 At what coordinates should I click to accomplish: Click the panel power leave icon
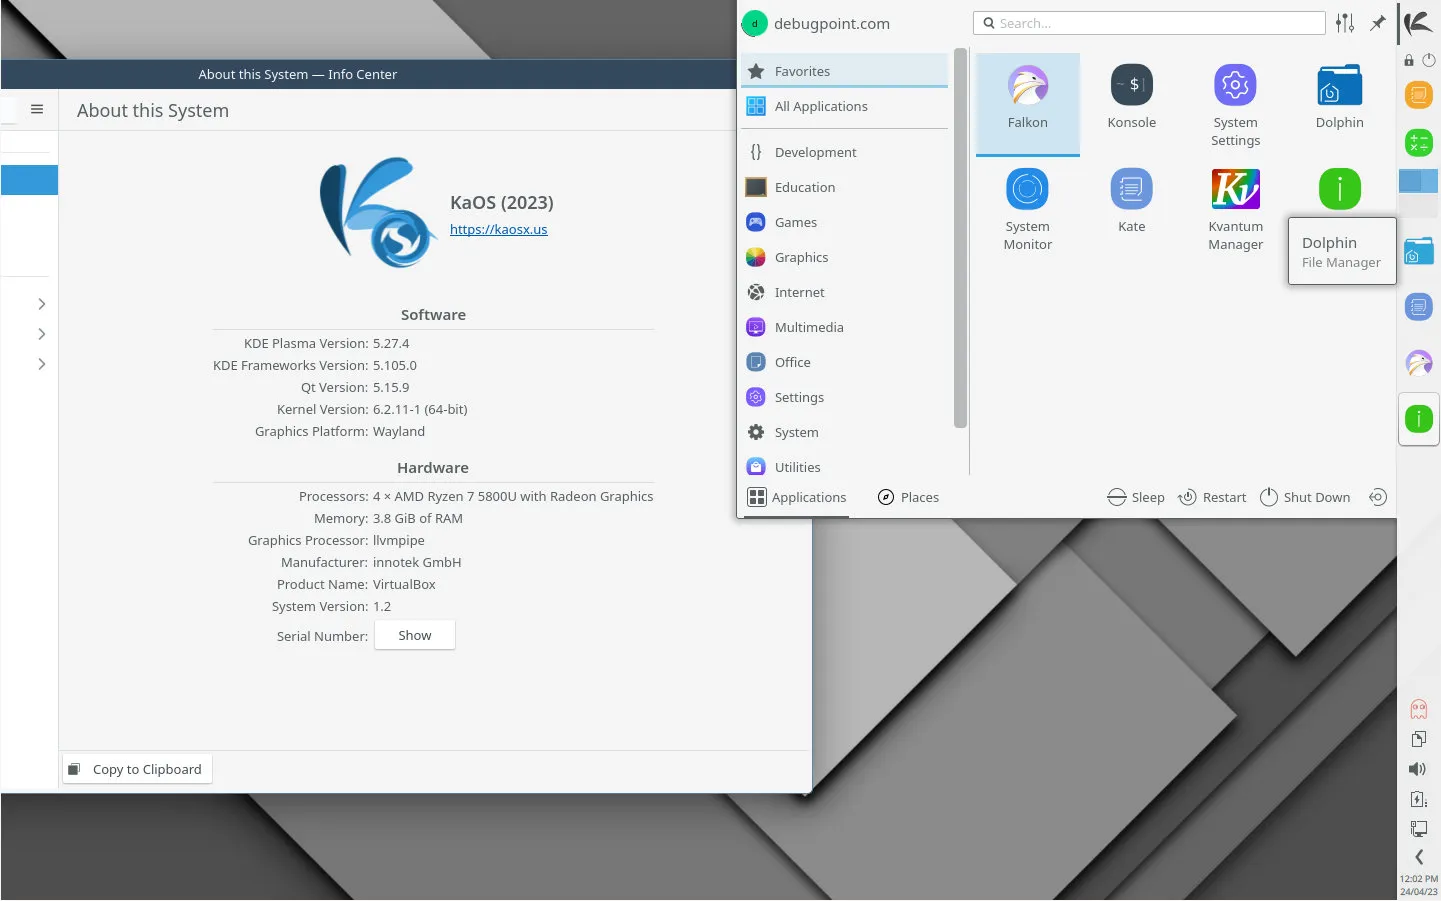(1429, 60)
